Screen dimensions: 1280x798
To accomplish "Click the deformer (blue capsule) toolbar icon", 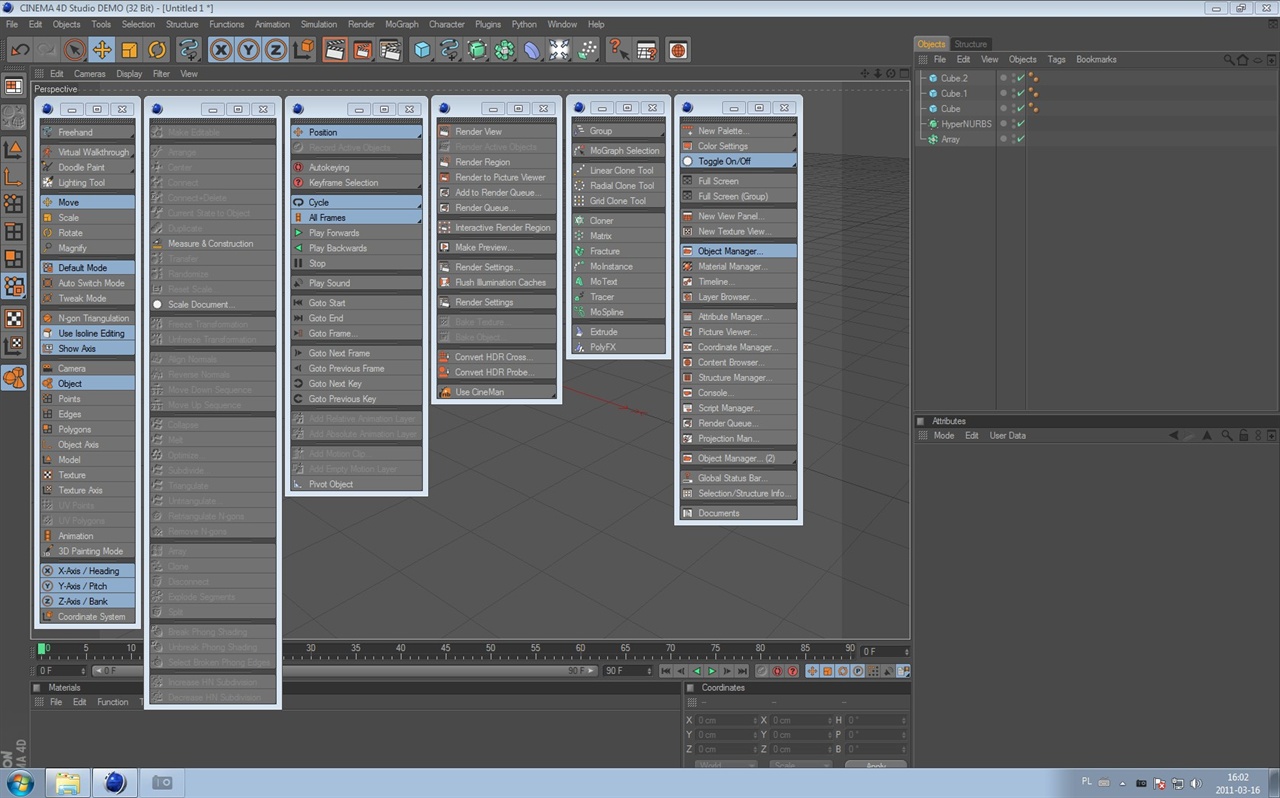I will click(x=532, y=50).
